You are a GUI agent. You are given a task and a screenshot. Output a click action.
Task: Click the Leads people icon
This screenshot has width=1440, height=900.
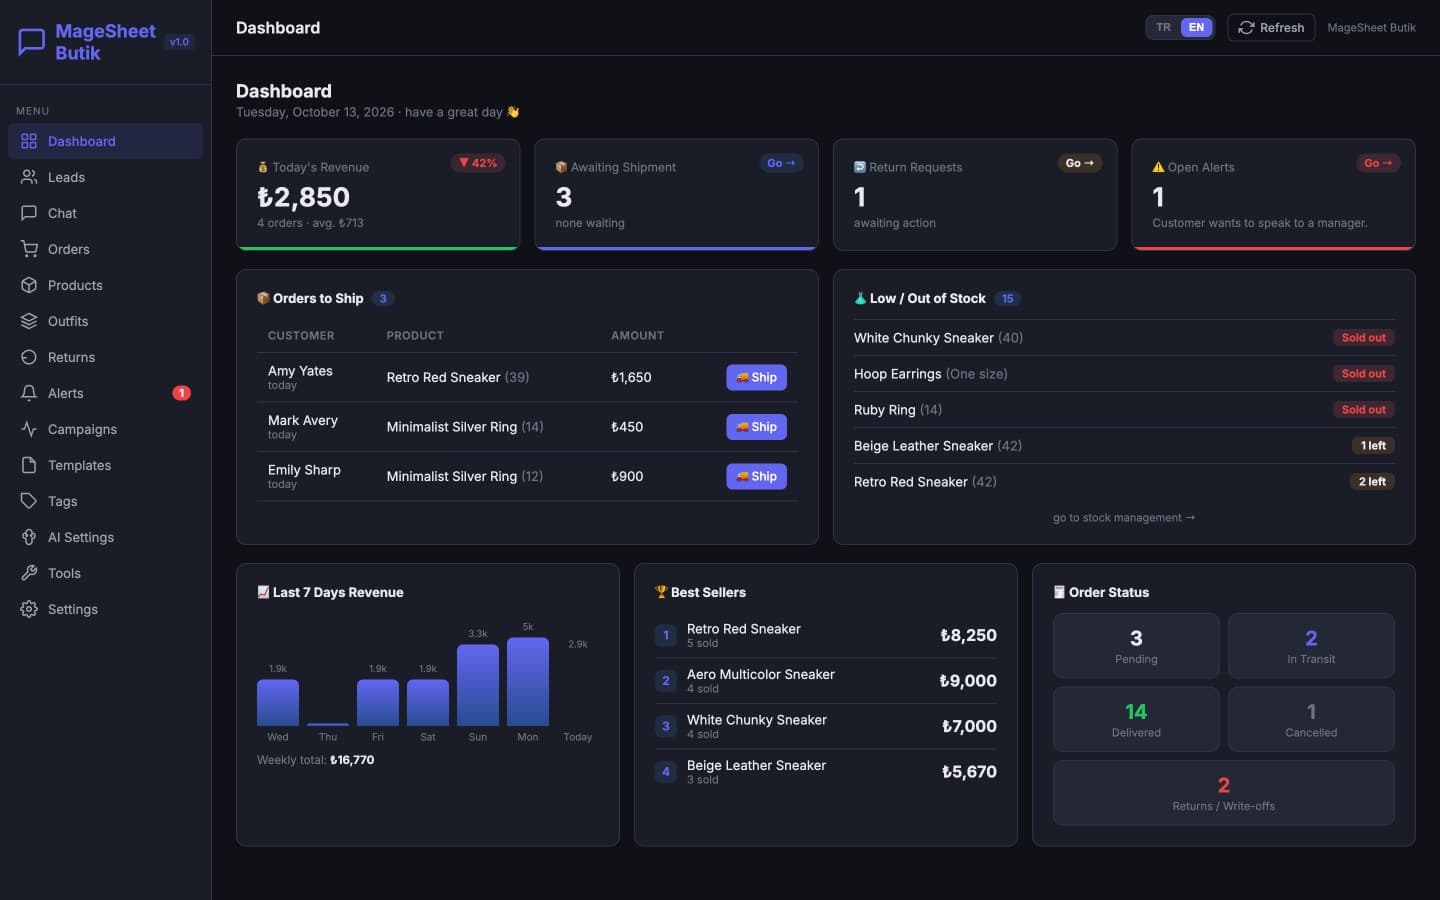click(29, 177)
